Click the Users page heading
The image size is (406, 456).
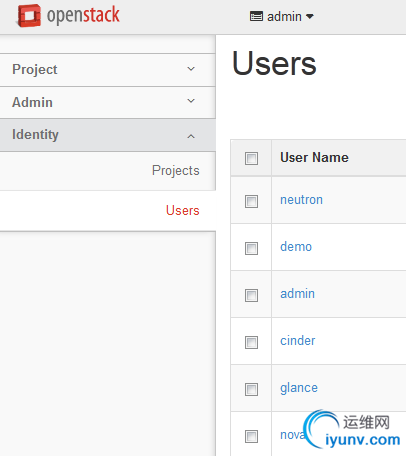274,63
